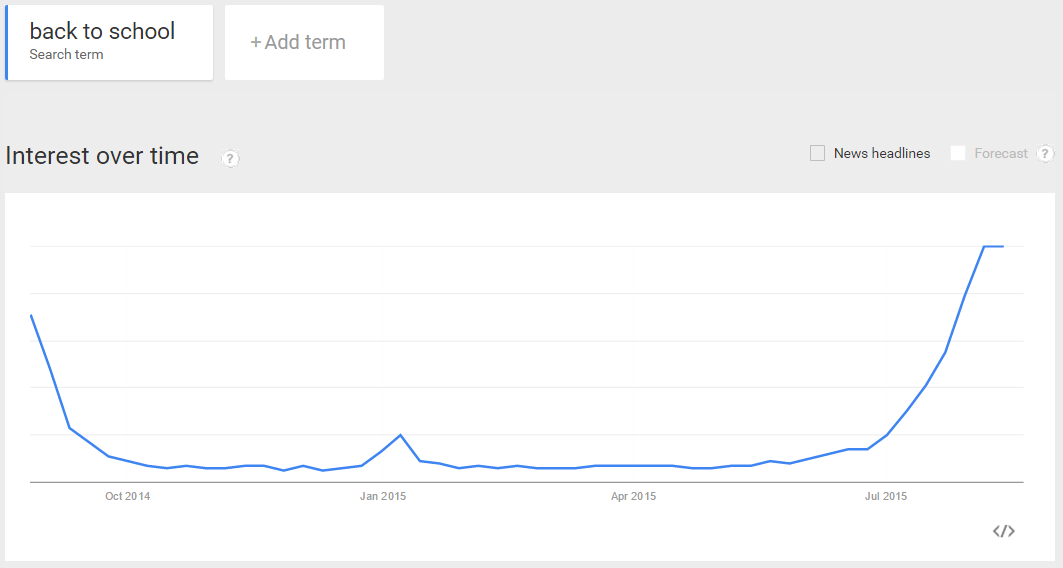Click the embed code icon below the chart
Image resolution: width=1063 pixels, height=568 pixels.
click(1003, 531)
